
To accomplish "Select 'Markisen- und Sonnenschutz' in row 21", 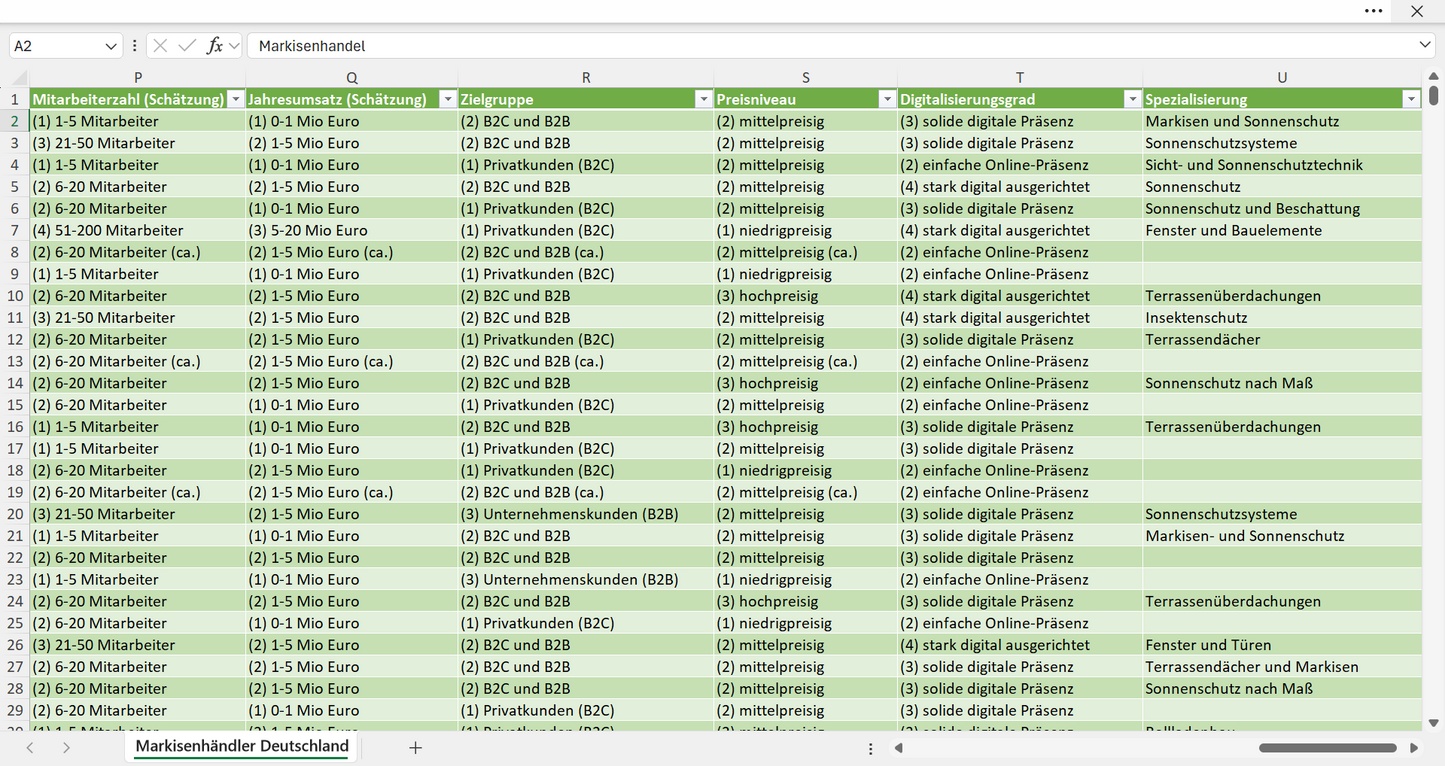I will click(x=1282, y=536).
